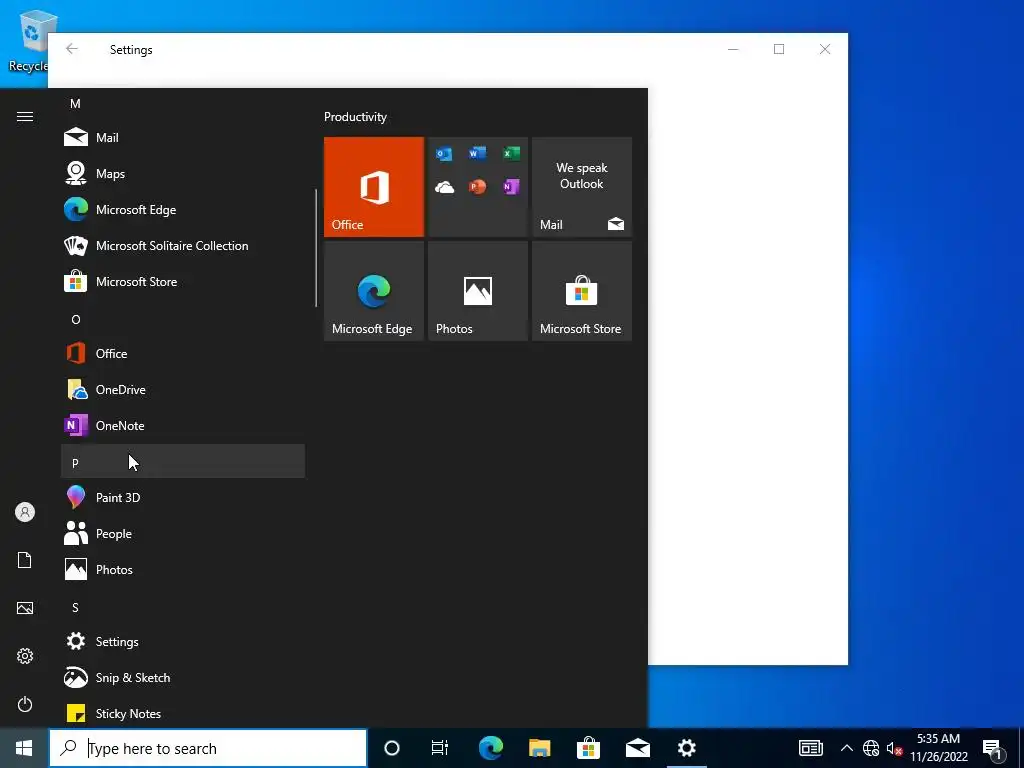1024x768 pixels.
Task: Open Mail from the taskbar
Action: pos(637,748)
